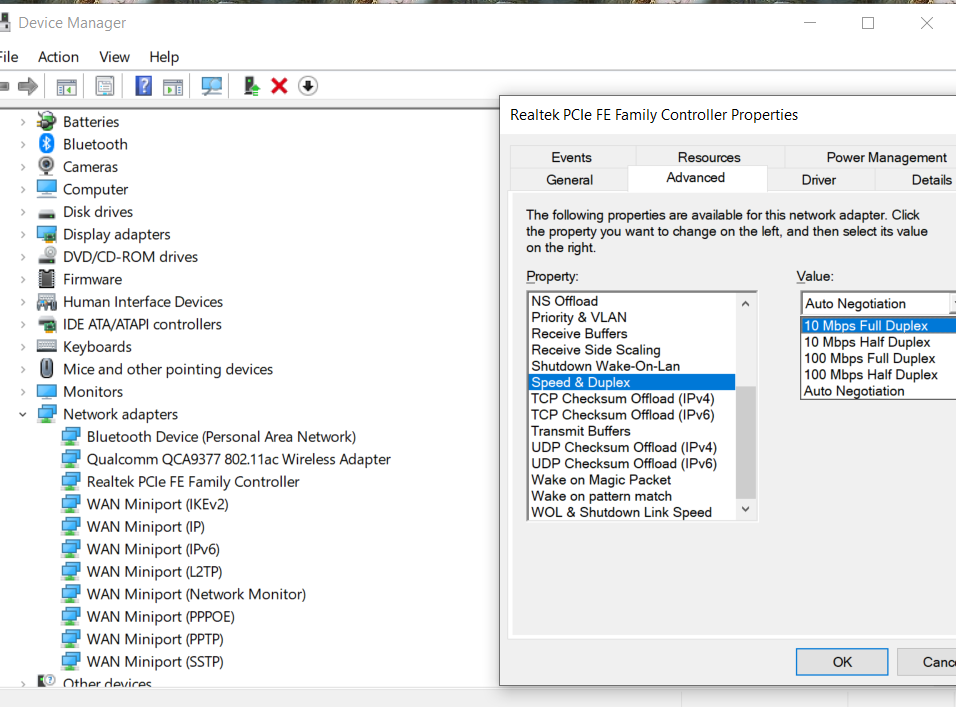This screenshot has width=956, height=707.
Task: Expand the Display adapters category
Action: 22,234
